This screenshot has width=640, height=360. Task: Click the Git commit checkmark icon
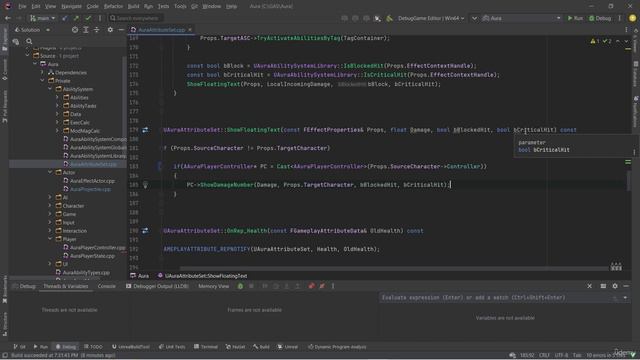(x=88, y=18)
